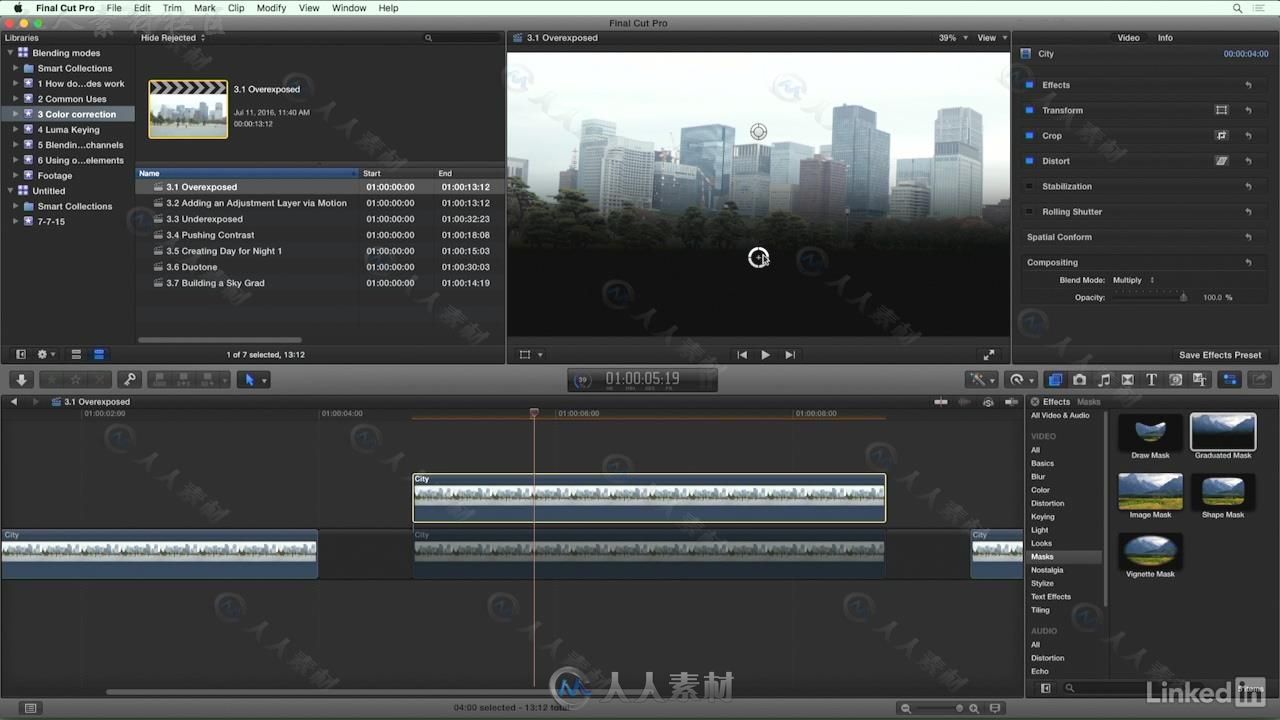Click the Share project button
The width and height of the screenshot is (1280, 720).
pos(1260,380)
